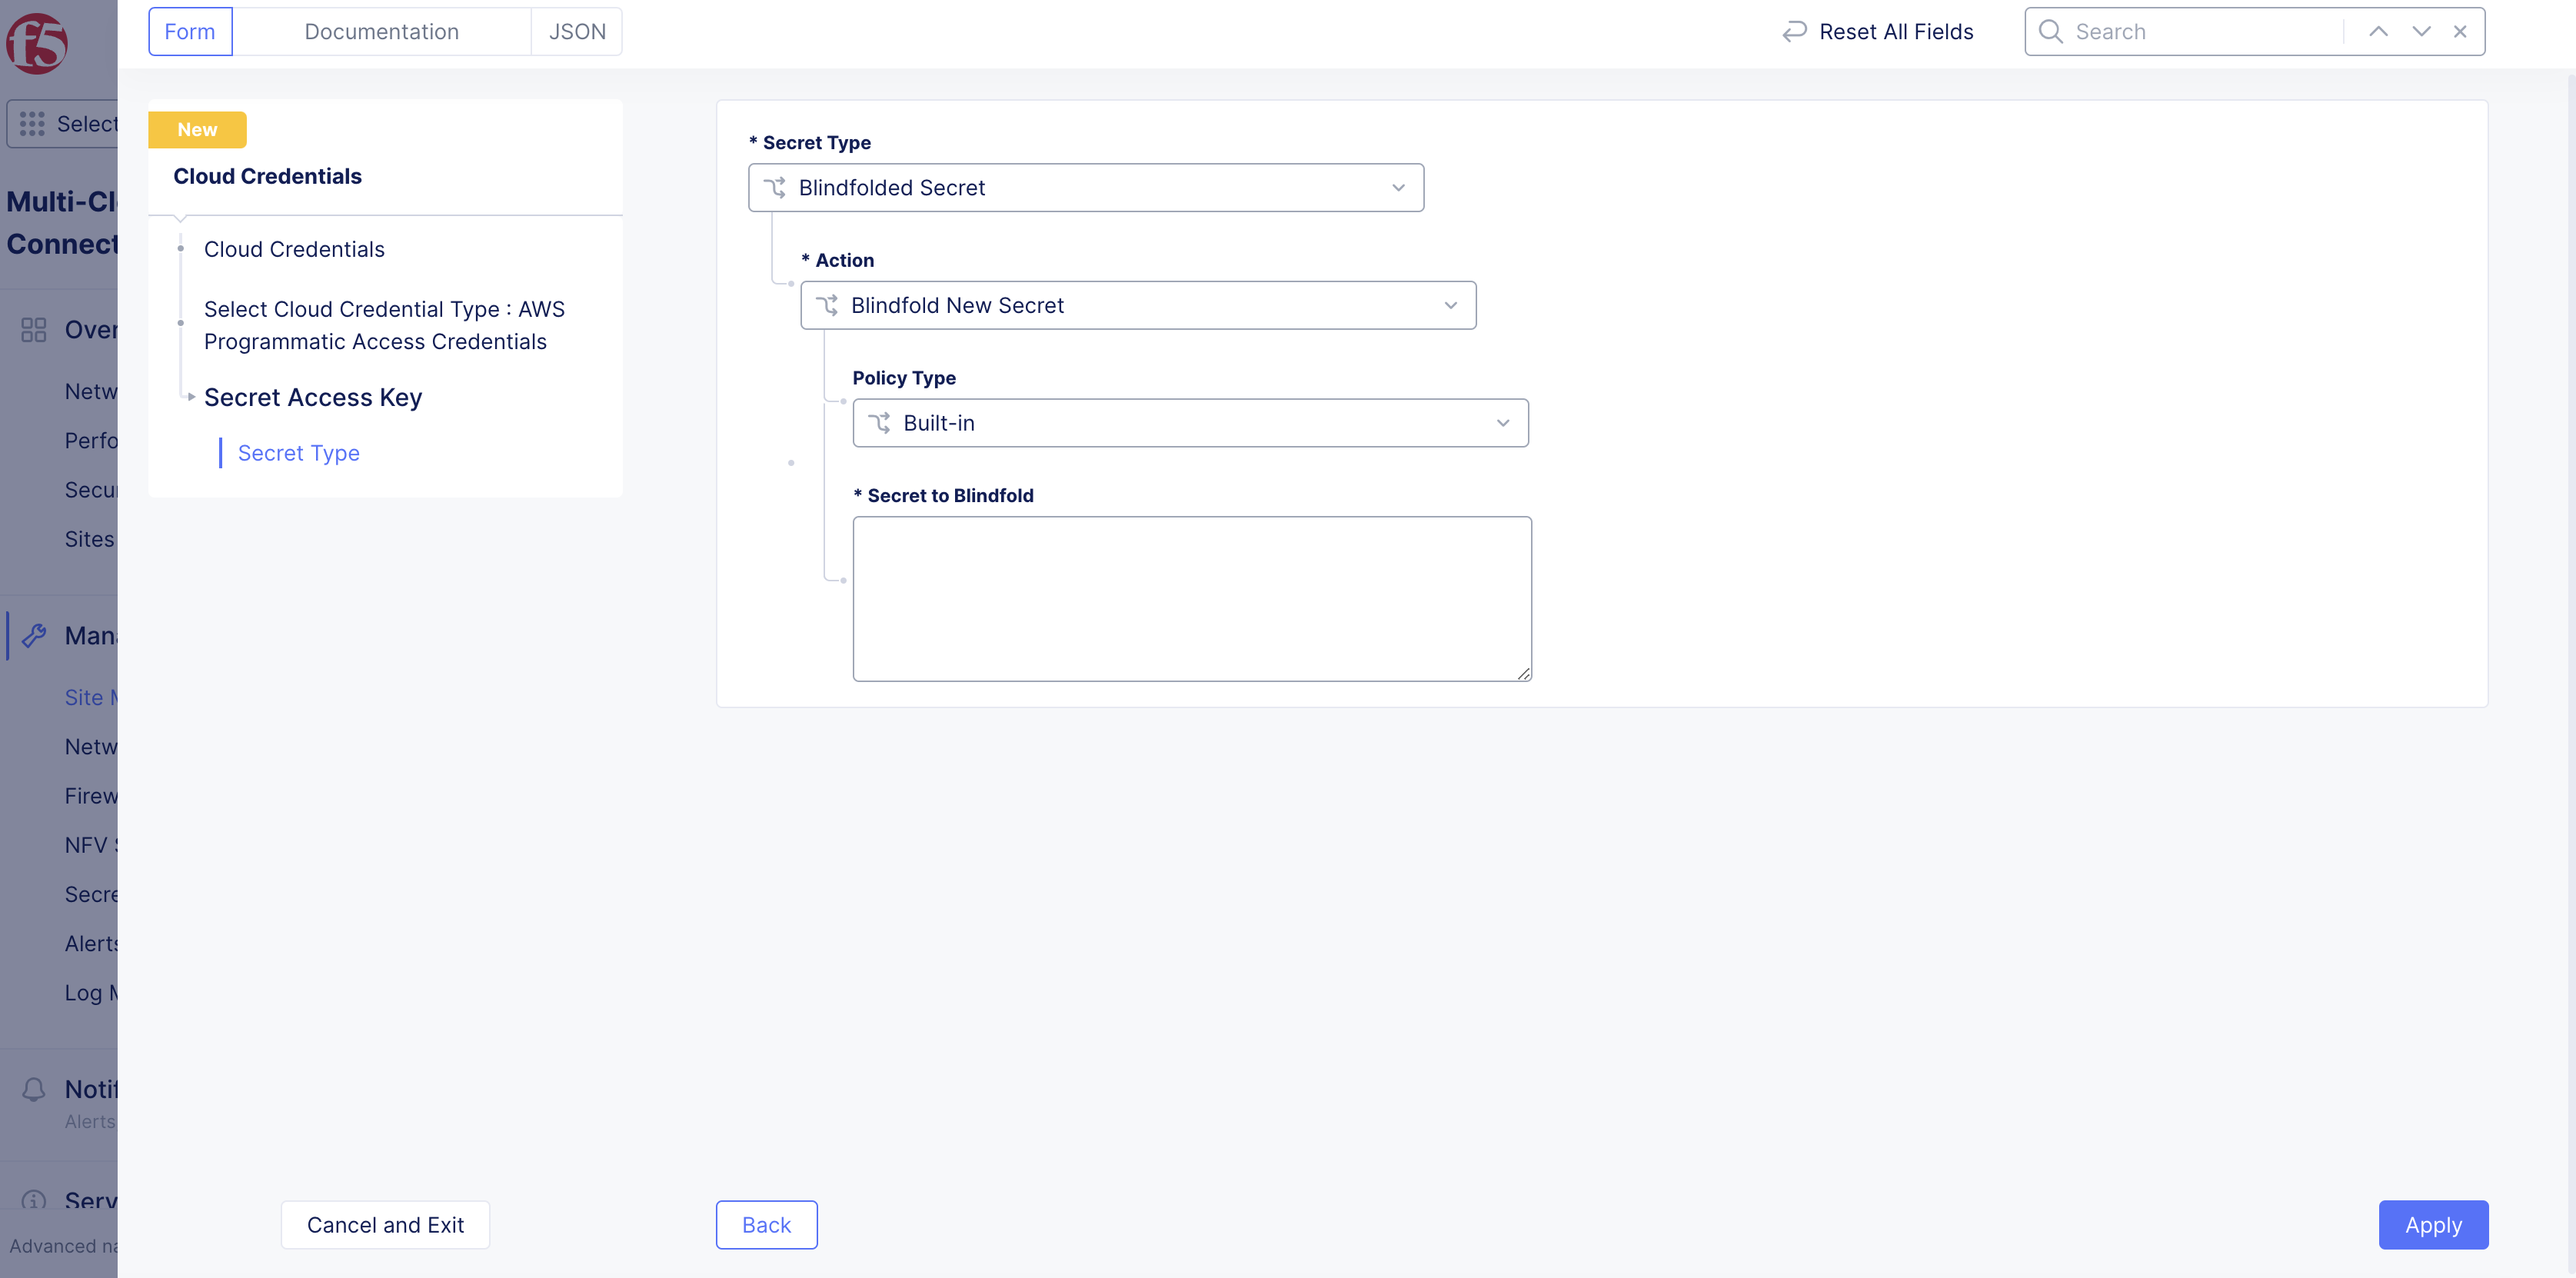Click the info icon beside the Services section
Screen dimensions: 2576x1278
(35, 1202)
